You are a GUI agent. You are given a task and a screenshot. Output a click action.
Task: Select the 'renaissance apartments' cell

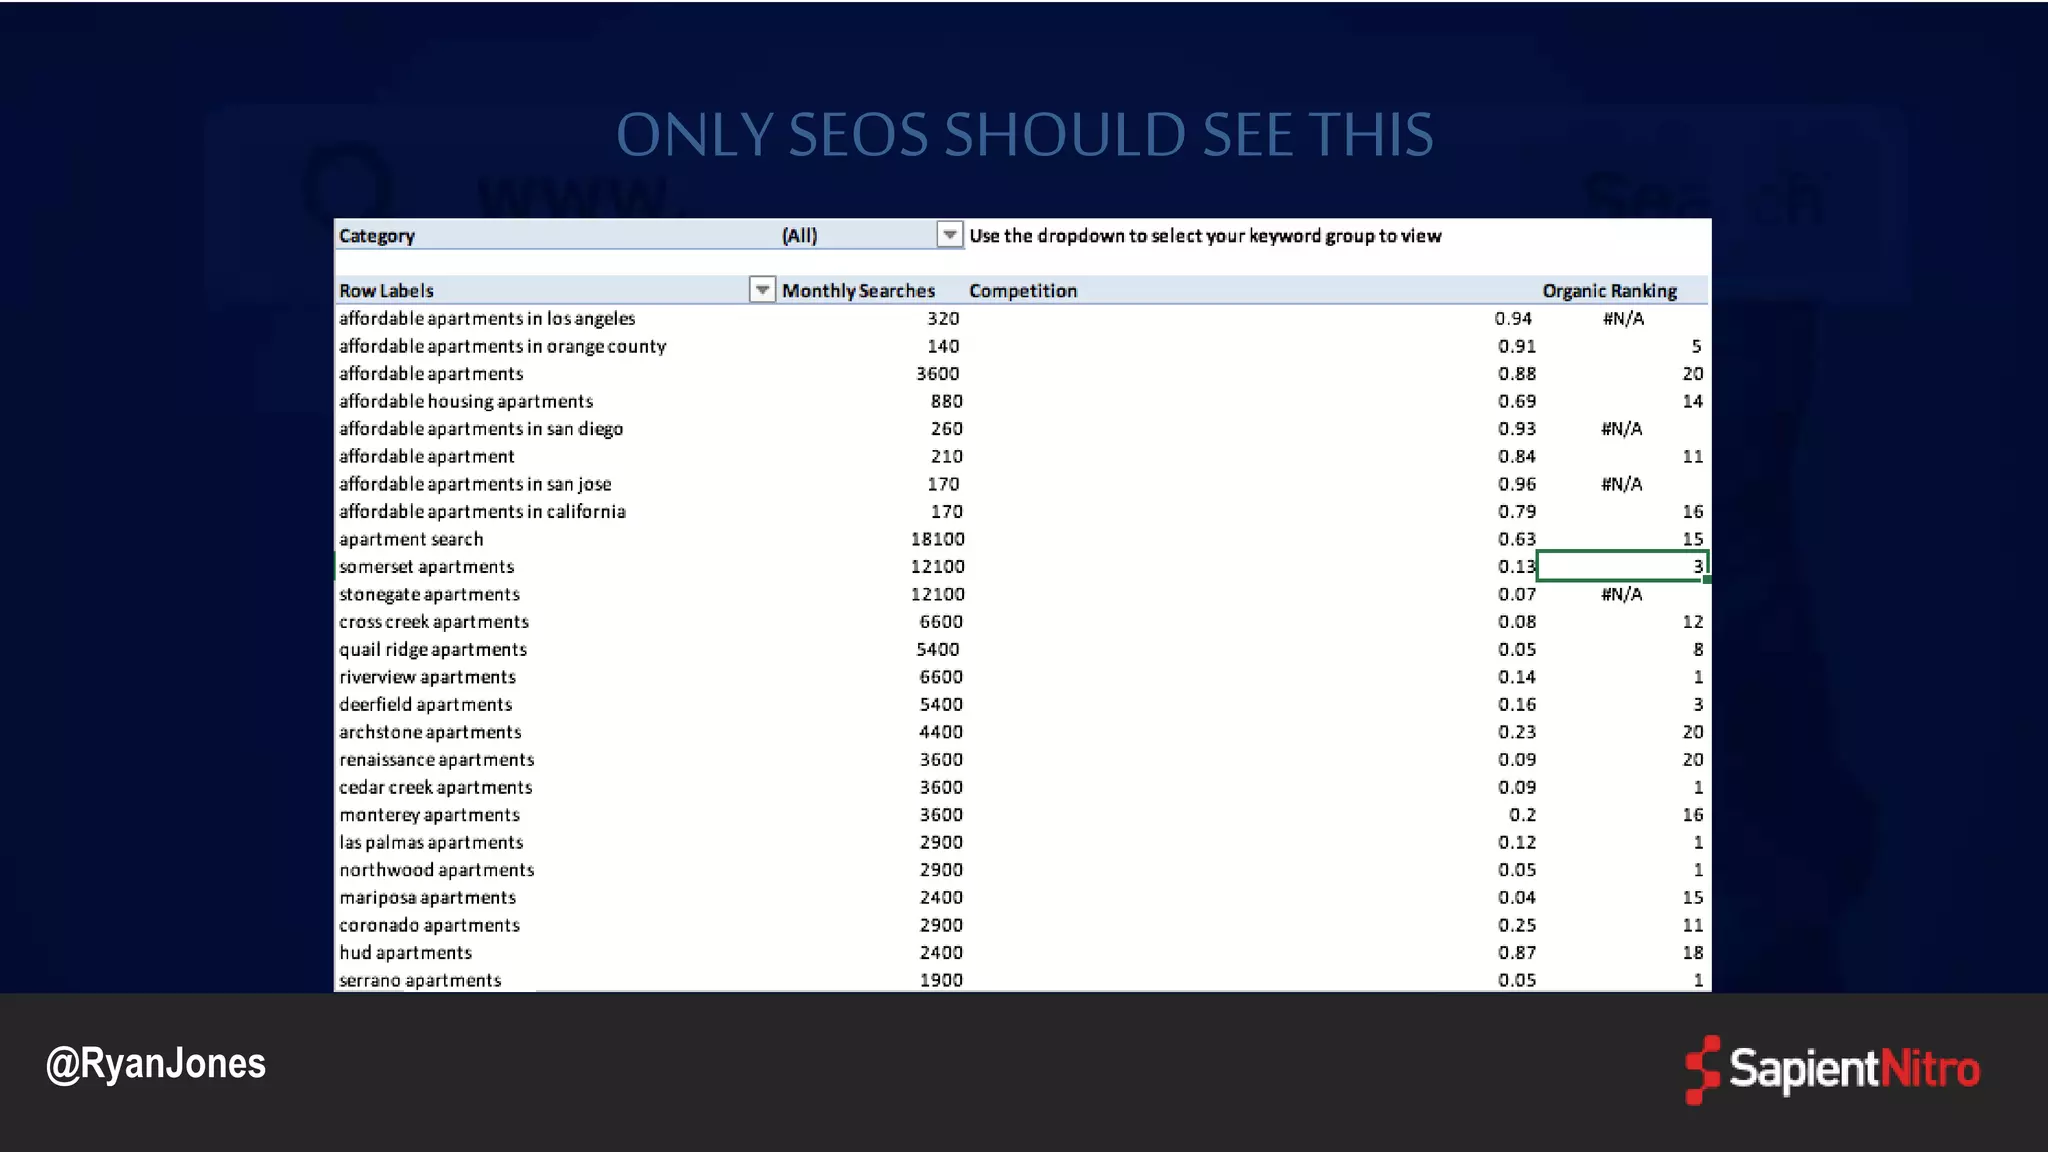coord(436,760)
